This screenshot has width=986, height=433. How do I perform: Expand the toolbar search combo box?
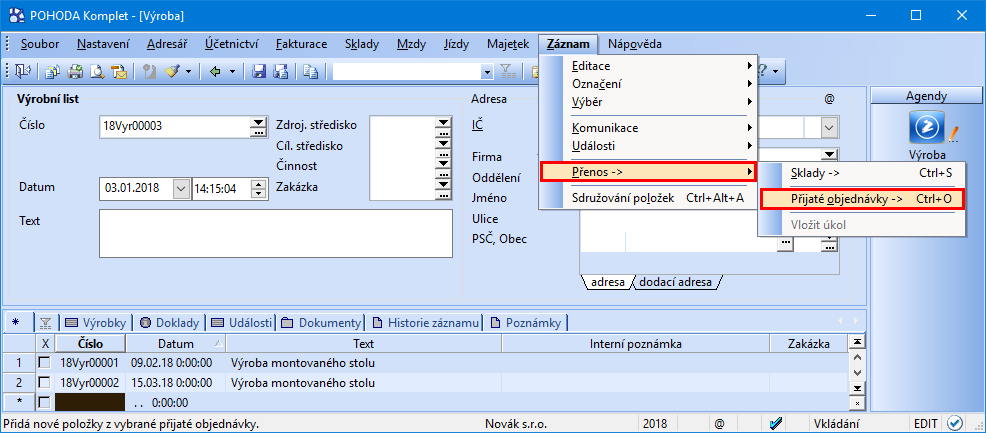coord(487,72)
